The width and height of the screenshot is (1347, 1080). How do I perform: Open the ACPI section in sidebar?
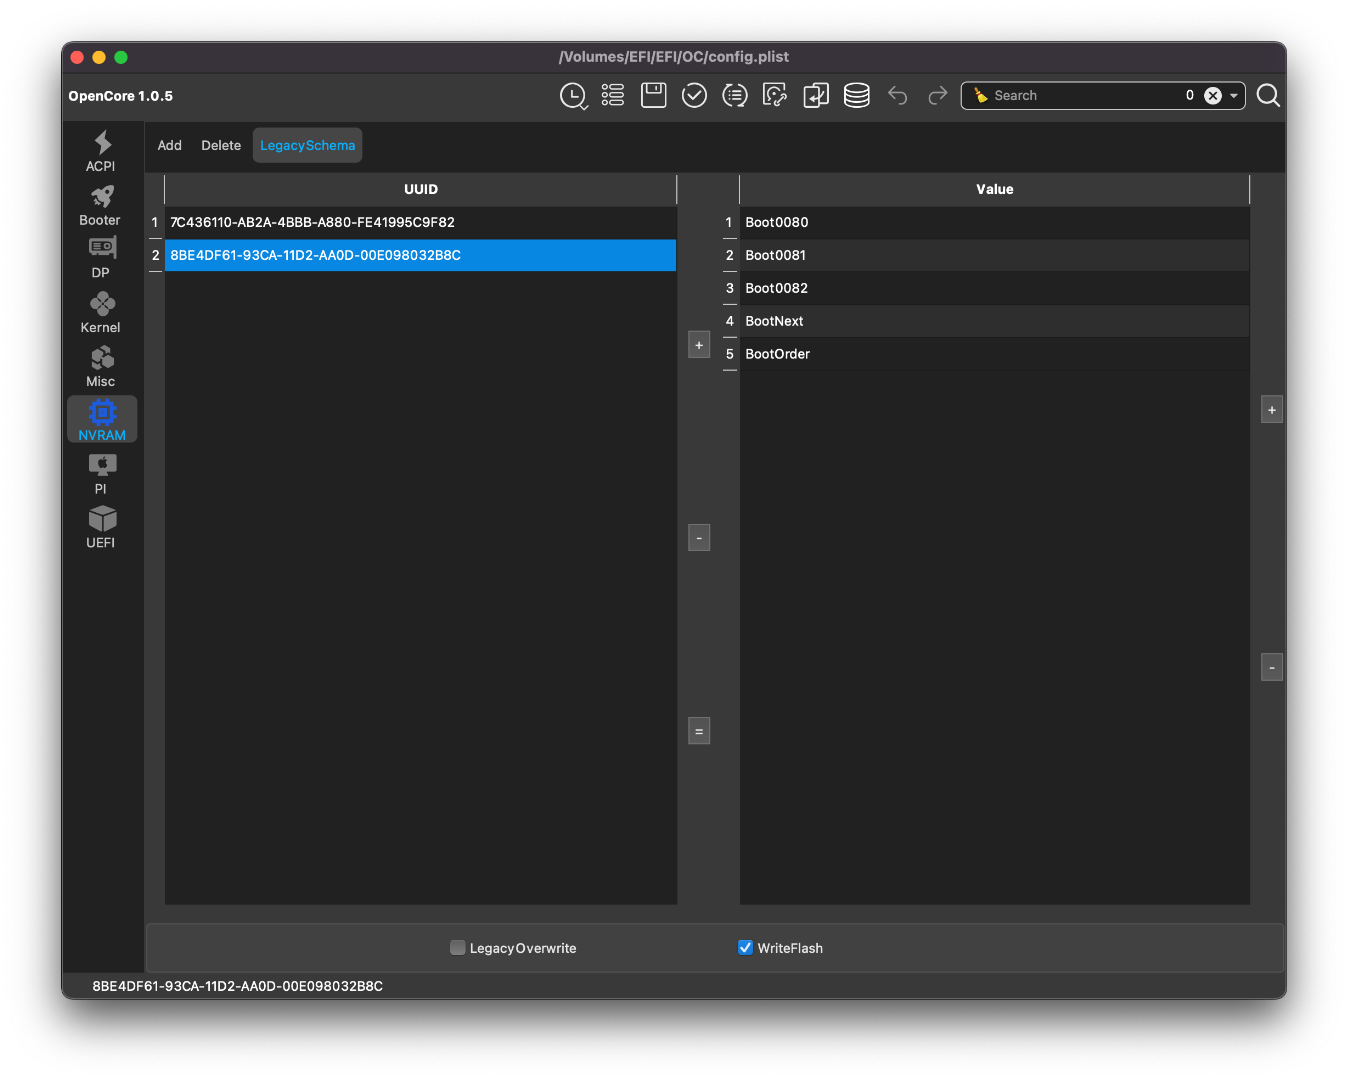pyautogui.click(x=101, y=151)
